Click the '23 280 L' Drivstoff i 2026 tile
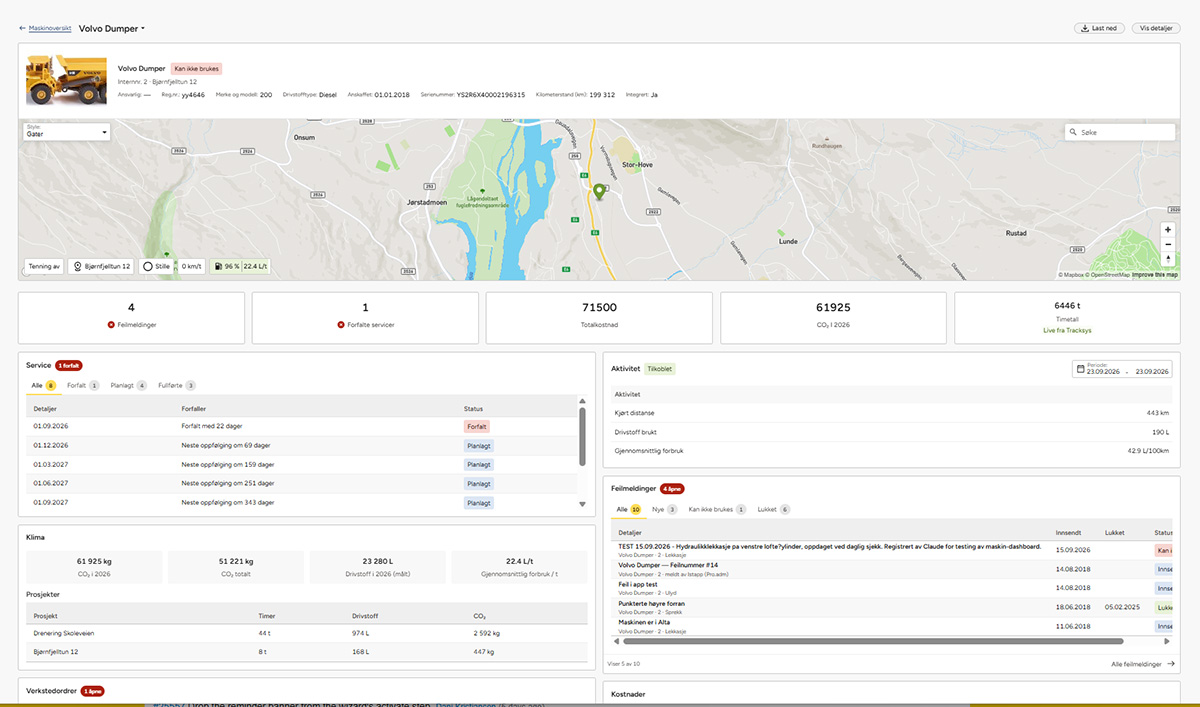Image resolution: width=1200 pixels, height=707 pixels. click(378, 566)
